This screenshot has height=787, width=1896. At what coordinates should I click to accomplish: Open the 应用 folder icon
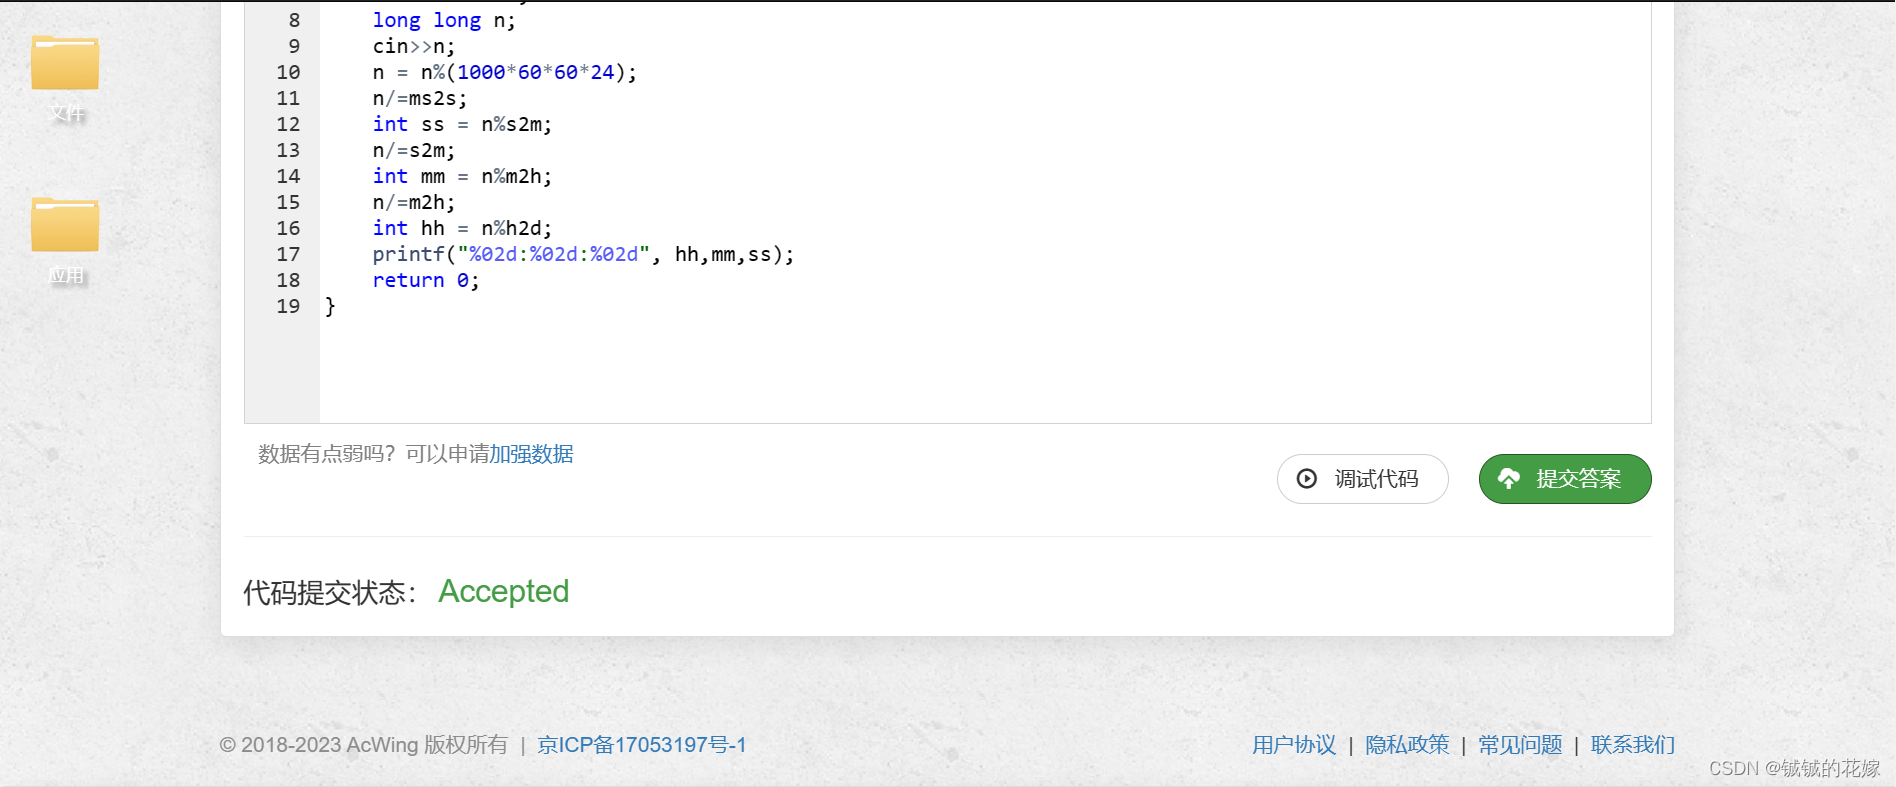pos(65,225)
